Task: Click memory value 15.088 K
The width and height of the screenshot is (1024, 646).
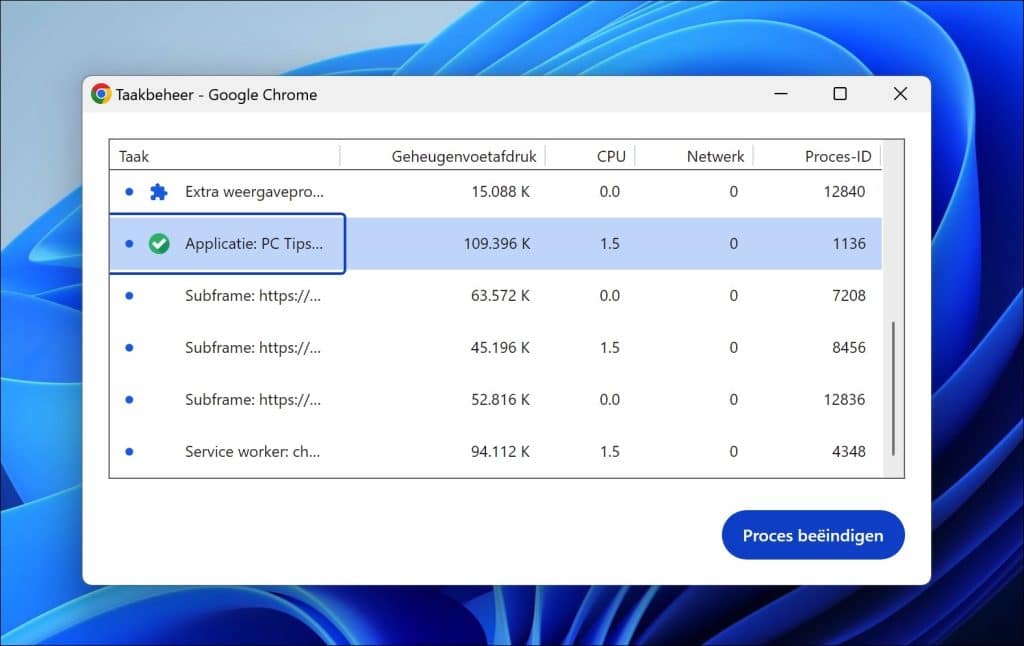Action: coord(500,191)
